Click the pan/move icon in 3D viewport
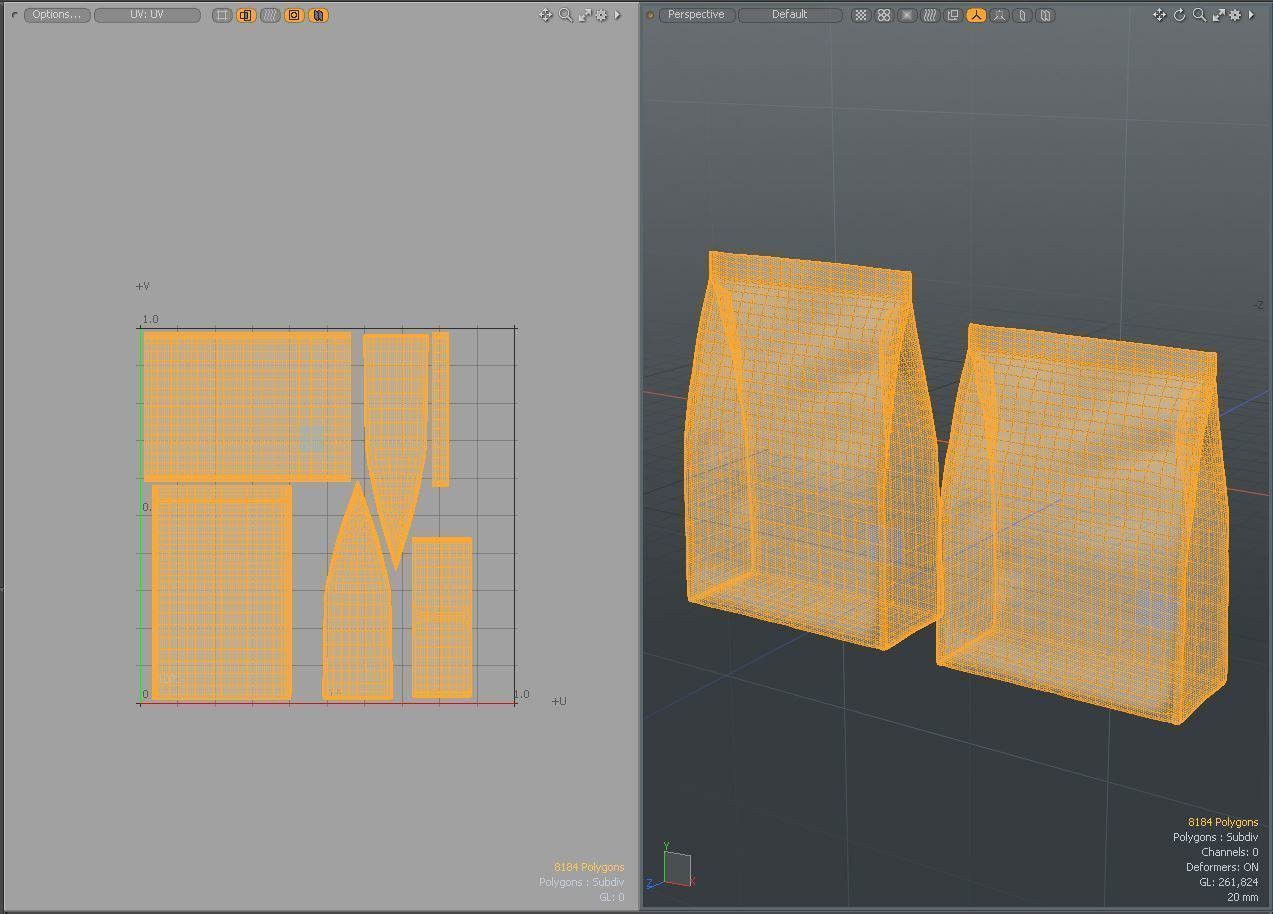Screen dimensions: 1273x914 coord(1160,15)
